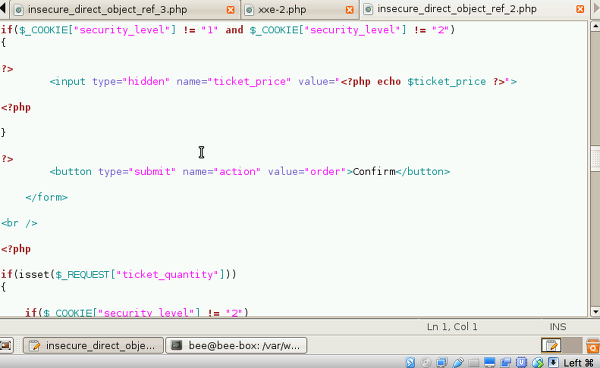Click the text editor workspace switcher cell
Viewport: 600px width, 368px height.
[551, 345]
